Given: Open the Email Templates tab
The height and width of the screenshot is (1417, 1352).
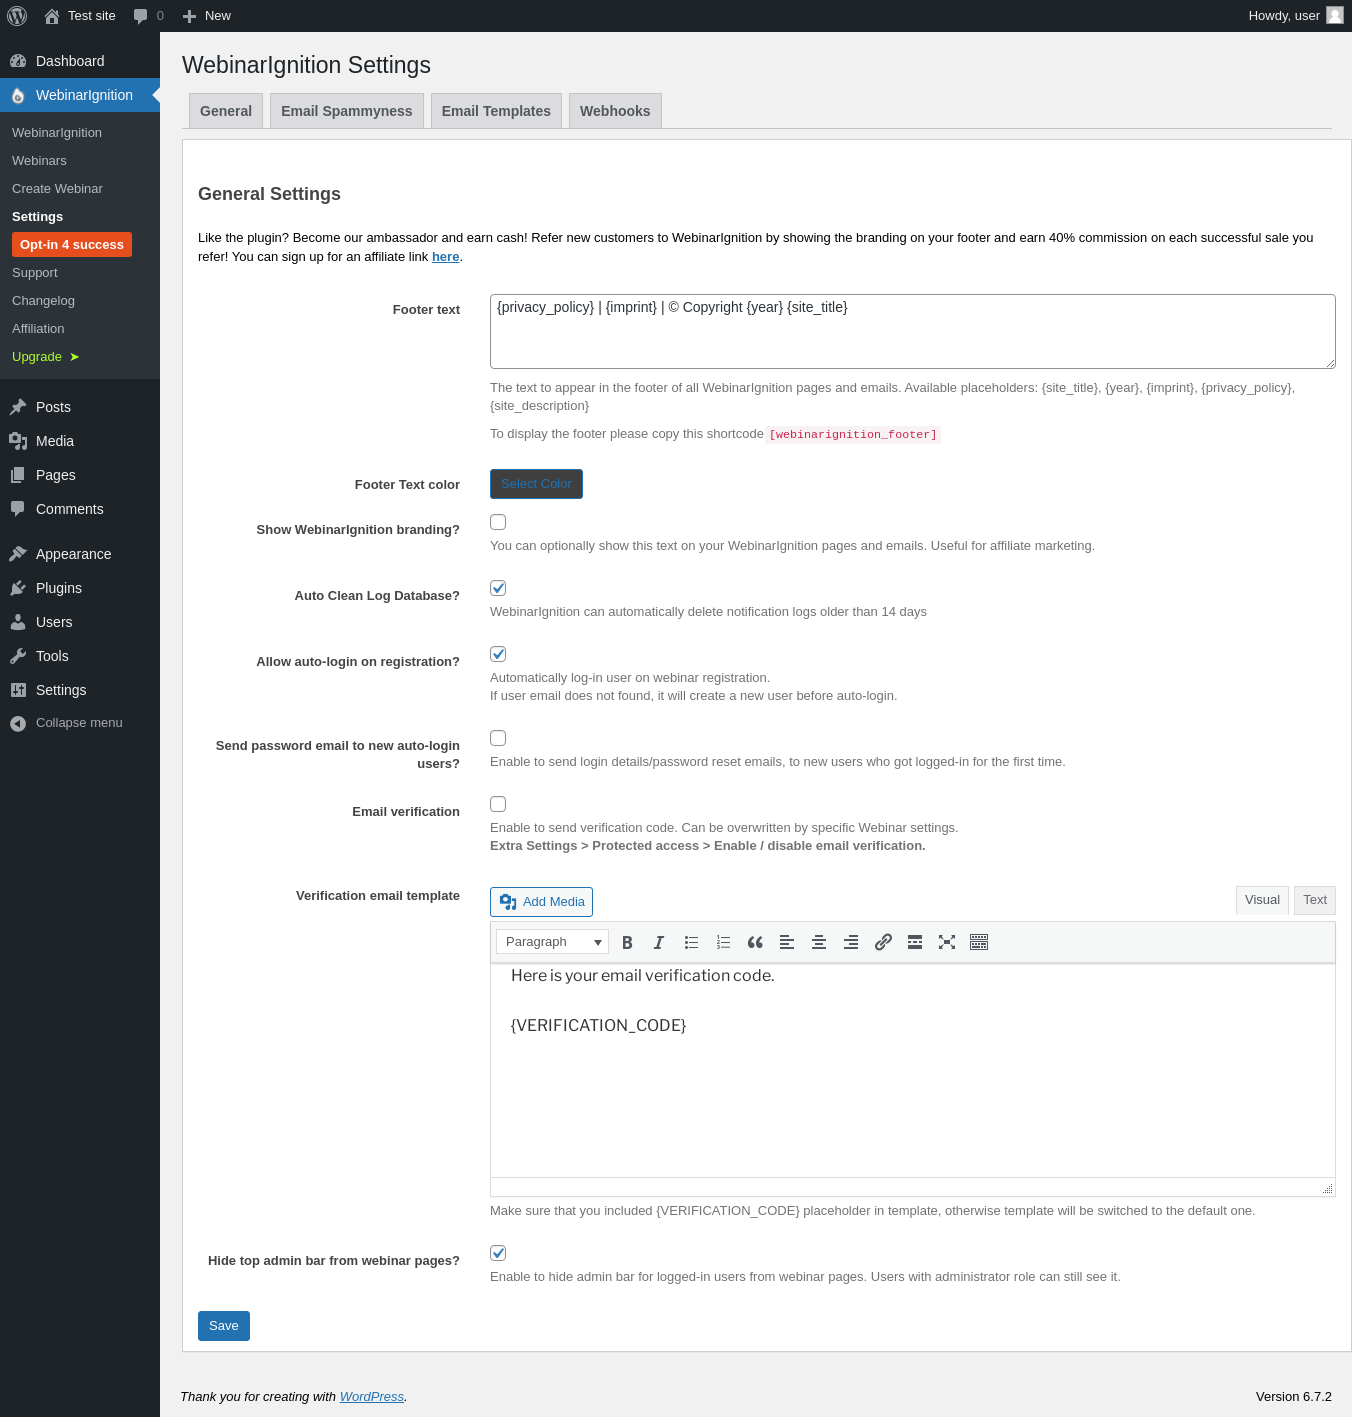Looking at the screenshot, I should pos(496,111).
